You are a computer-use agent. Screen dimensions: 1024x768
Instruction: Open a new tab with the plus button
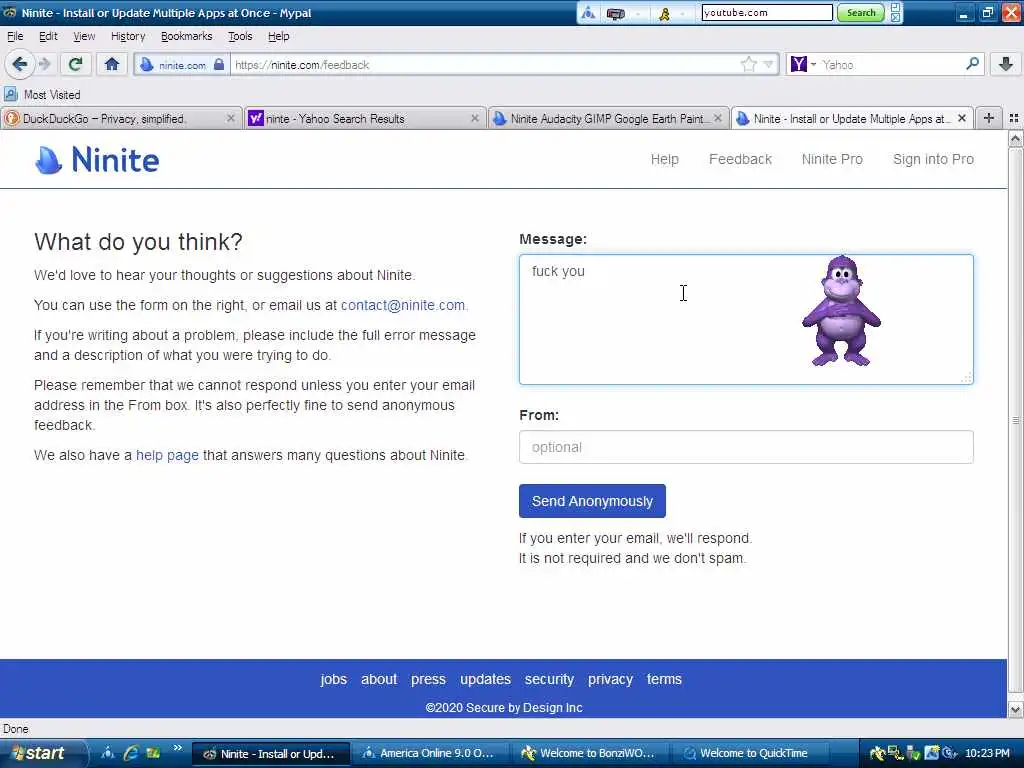(x=989, y=118)
